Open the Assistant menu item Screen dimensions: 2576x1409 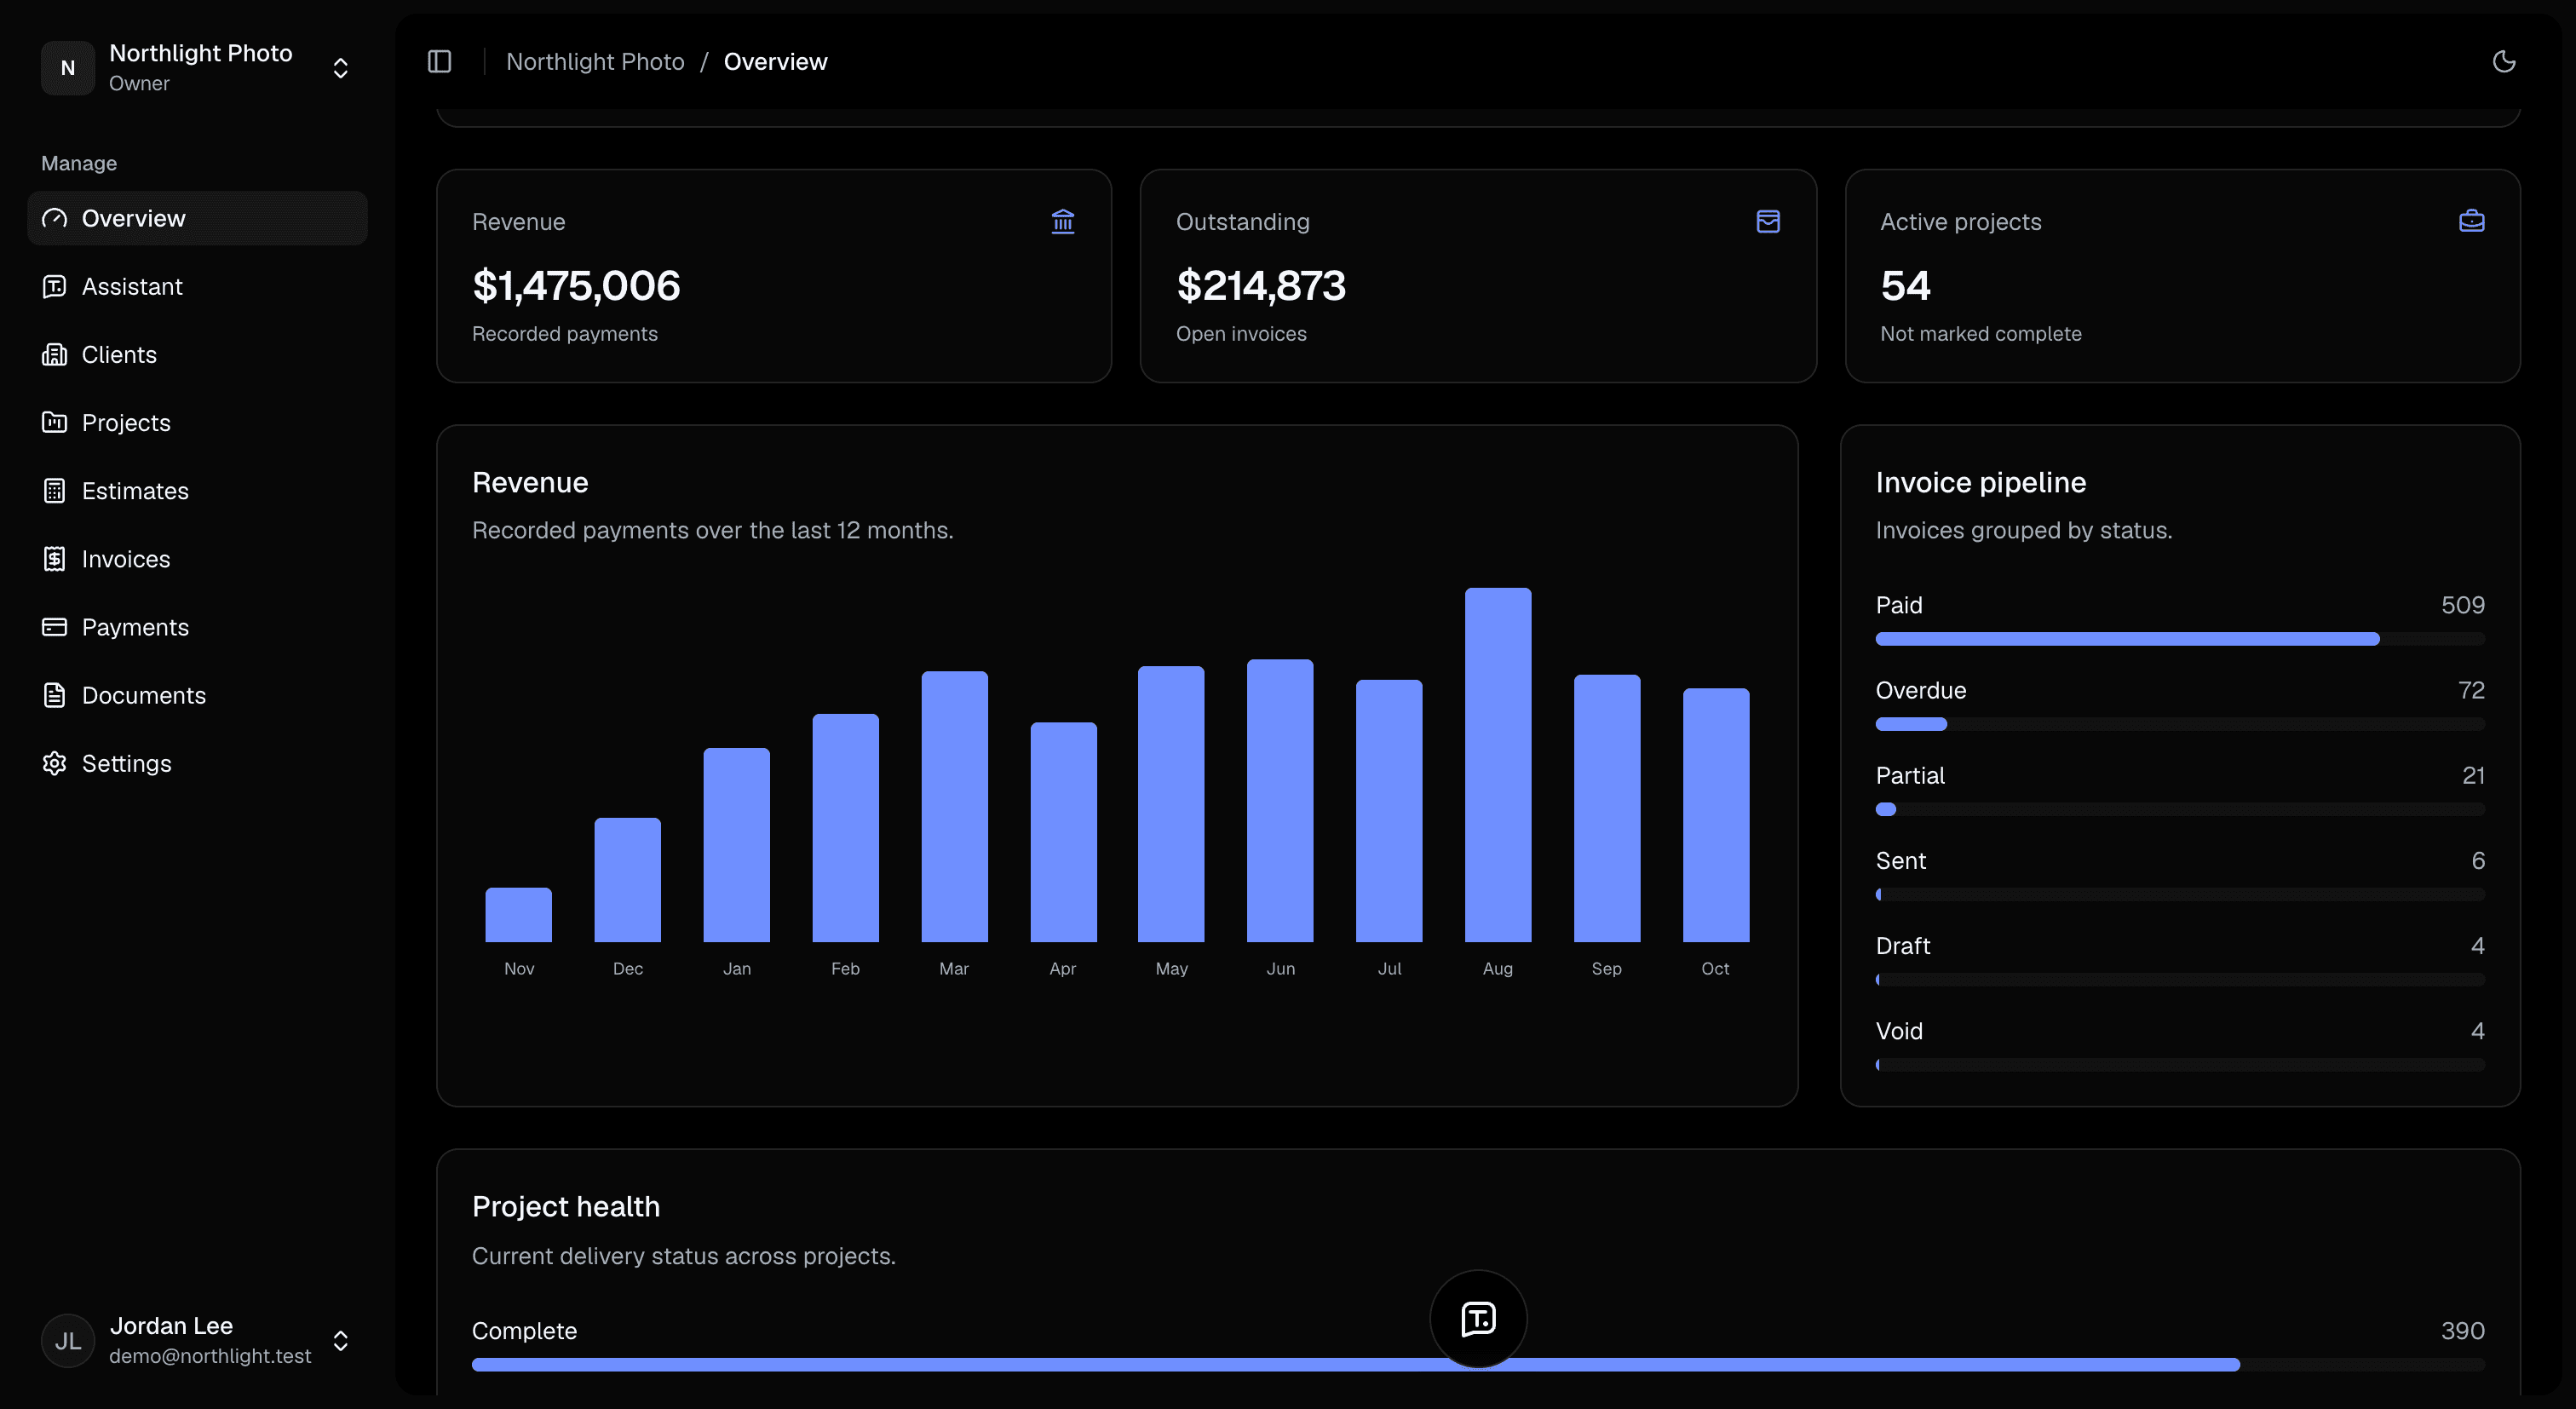[198, 286]
